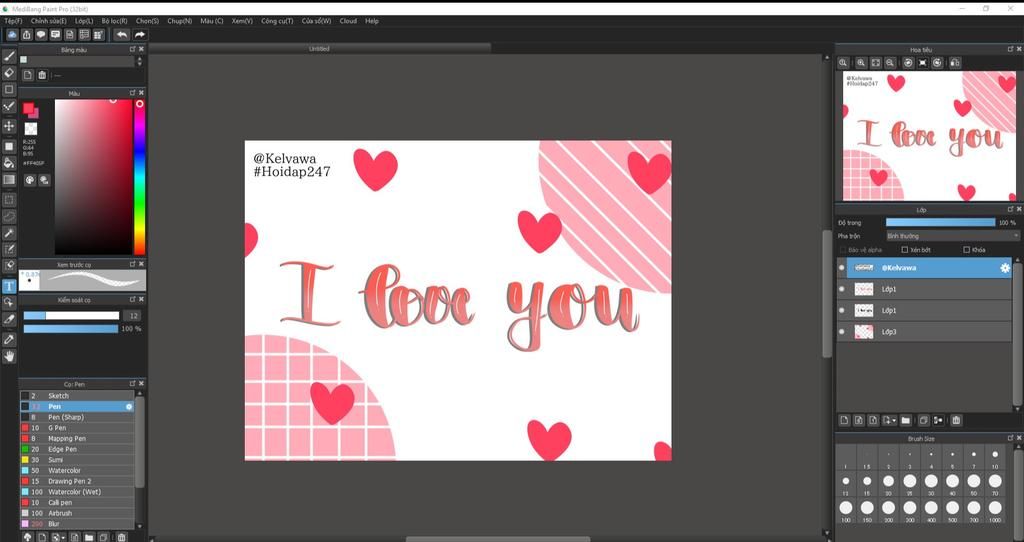The width and height of the screenshot is (1024, 542).
Task: Click the navigator preview thumbnail
Action: click(x=929, y=136)
